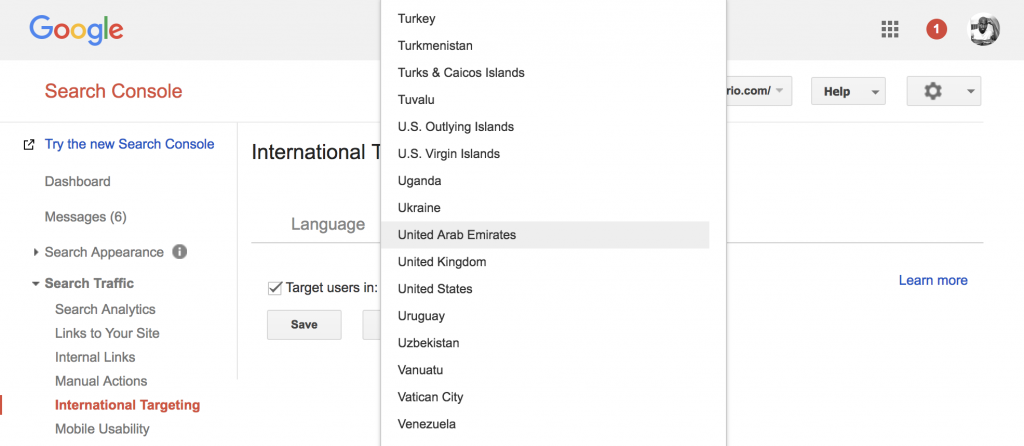The height and width of the screenshot is (446, 1024).
Task: Open Links to Your Site page
Action: (107, 333)
